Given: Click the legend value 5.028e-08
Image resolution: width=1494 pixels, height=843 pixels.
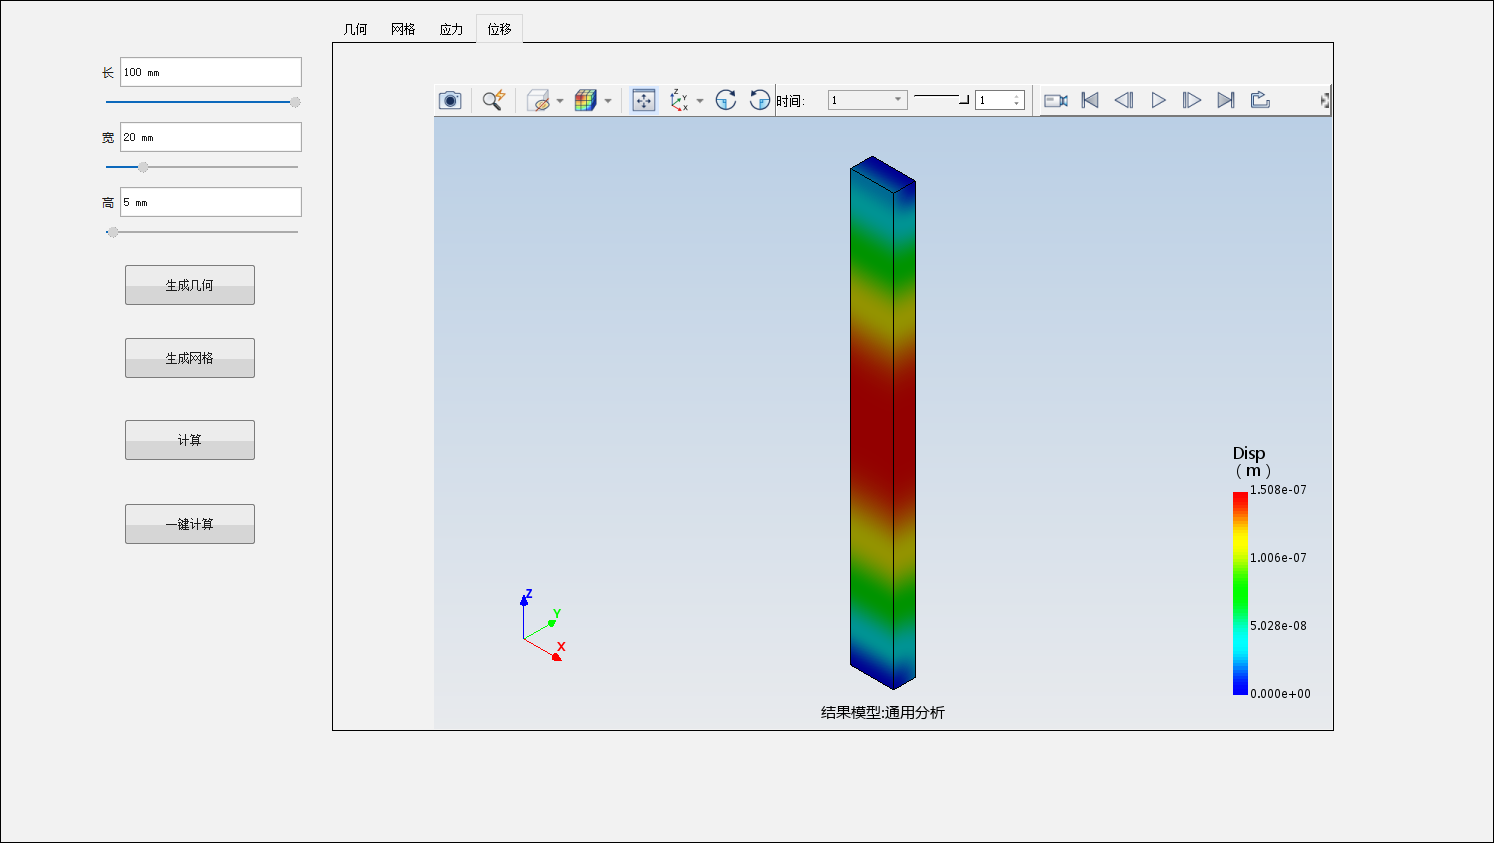Looking at the screenshot, I should pos(1278,626).
